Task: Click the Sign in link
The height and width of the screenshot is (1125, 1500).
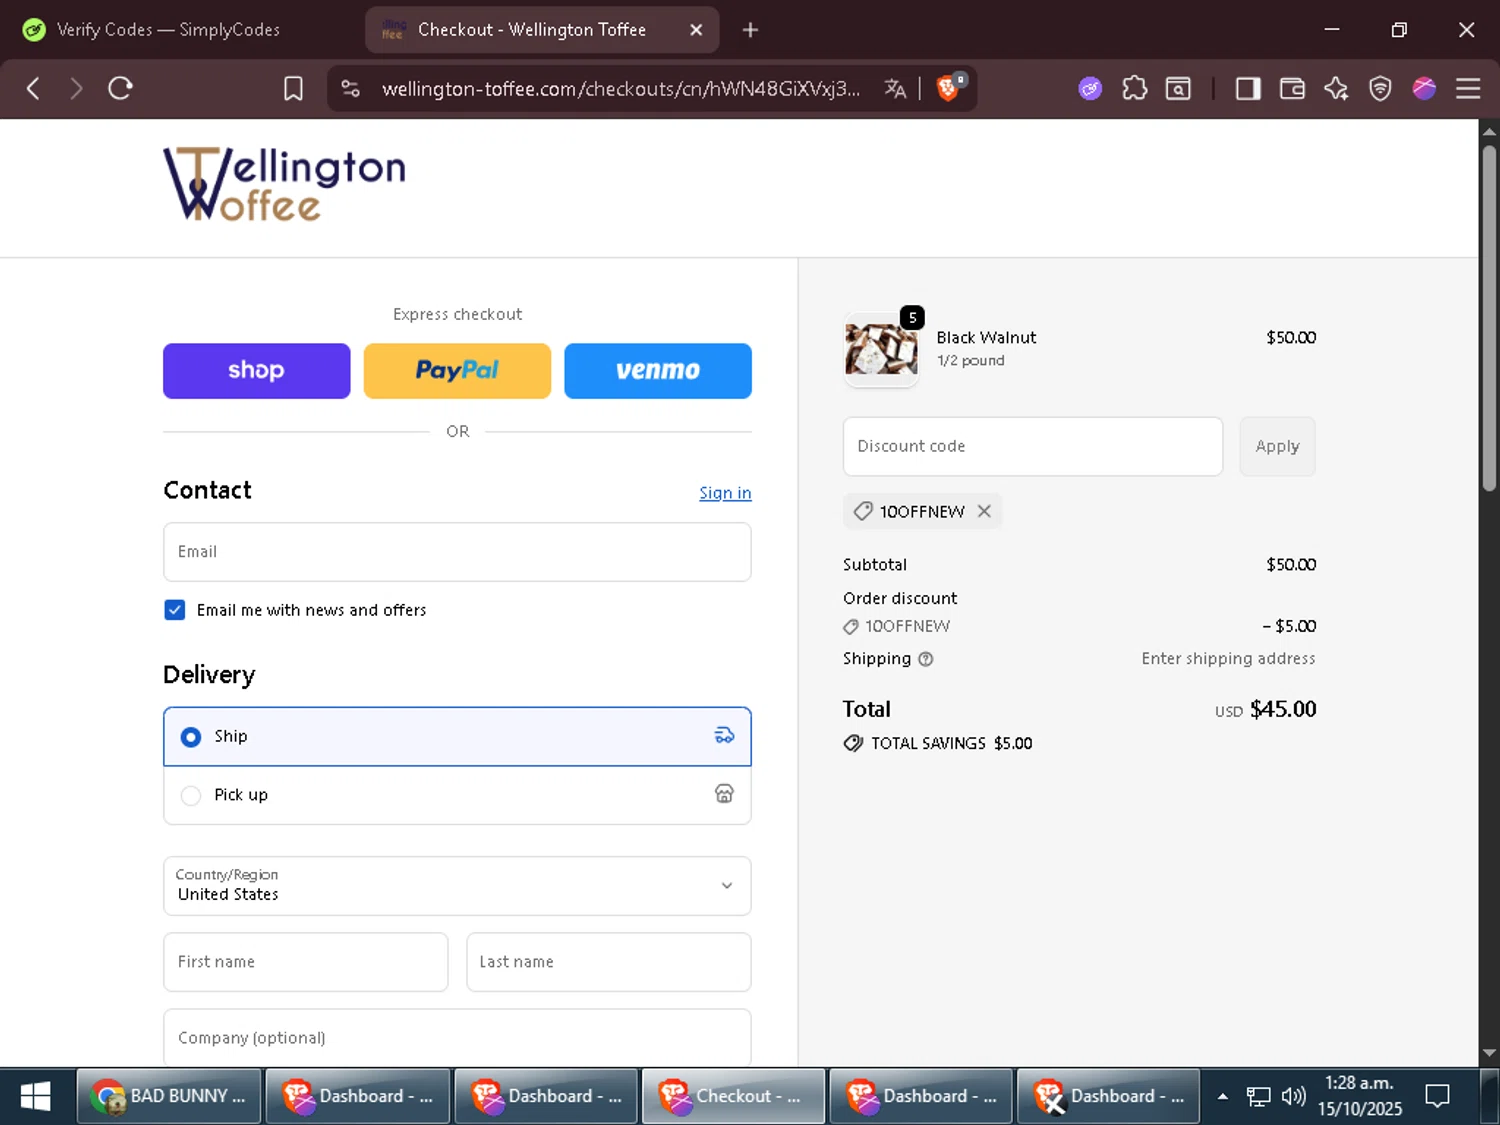Action: [x=725, y=493]
